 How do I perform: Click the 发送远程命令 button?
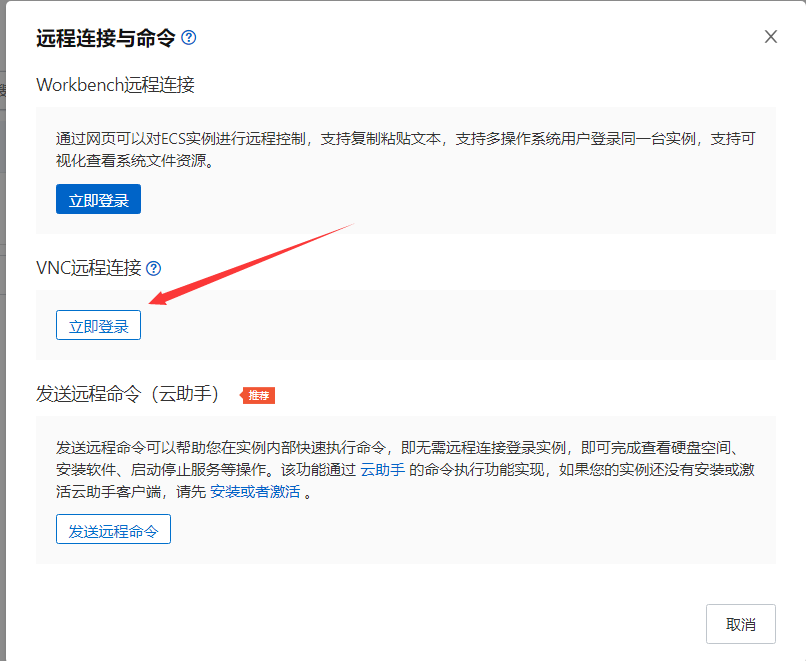point(113,529)
